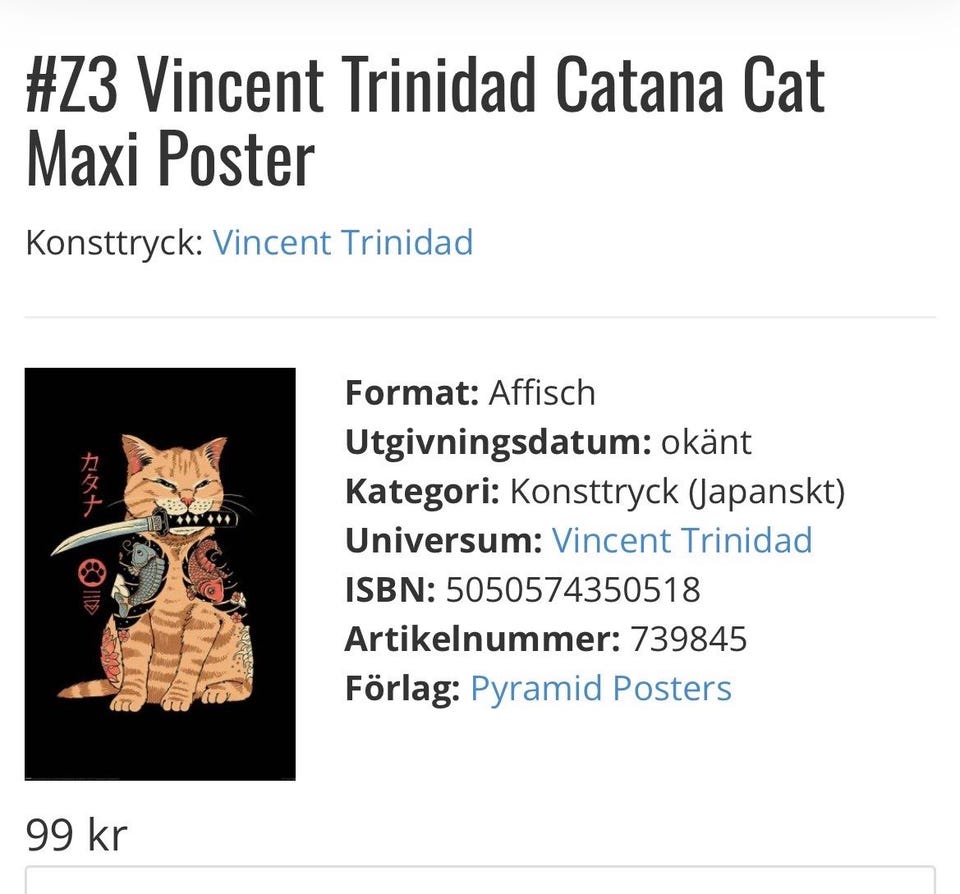Open the Pyramid Posters publisher link
960x894 pixels.
600,688
